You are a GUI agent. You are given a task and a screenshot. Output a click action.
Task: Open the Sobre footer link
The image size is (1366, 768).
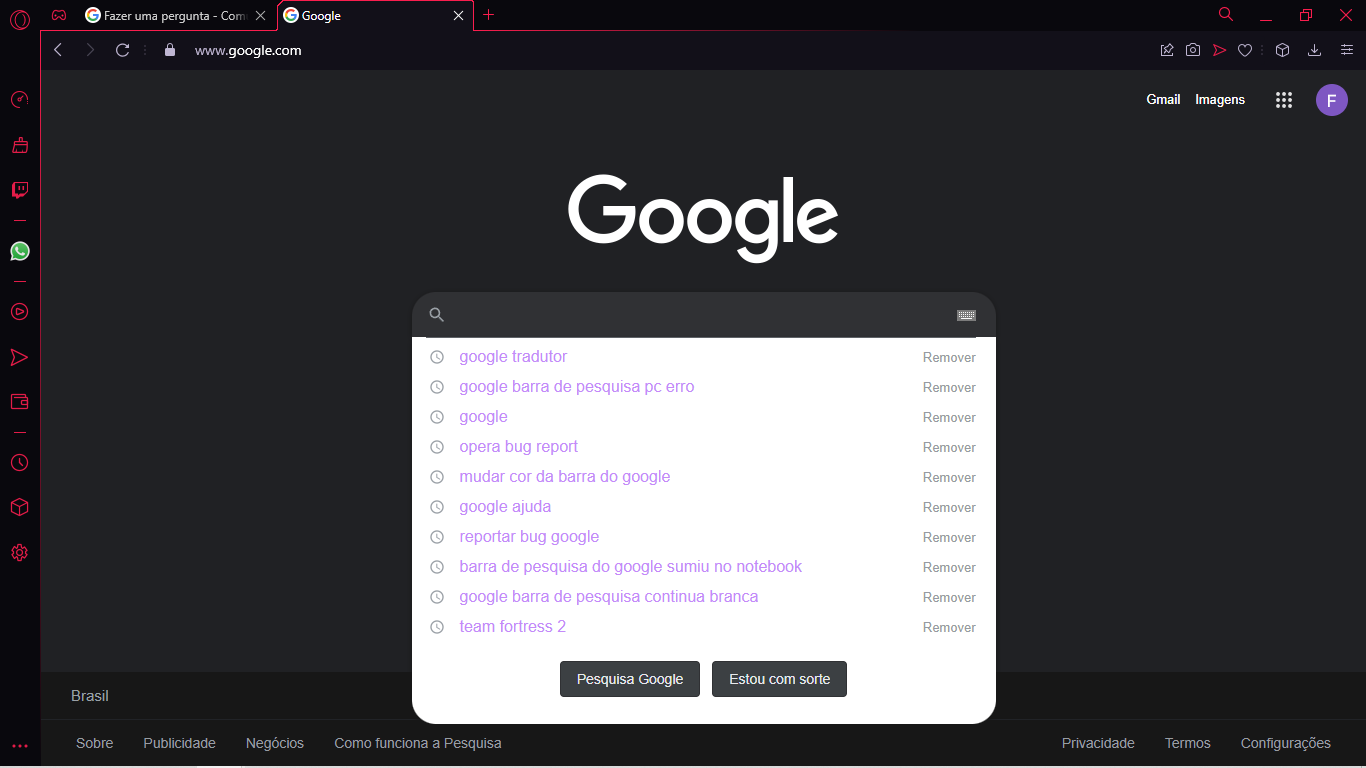[x=94, y=743]
